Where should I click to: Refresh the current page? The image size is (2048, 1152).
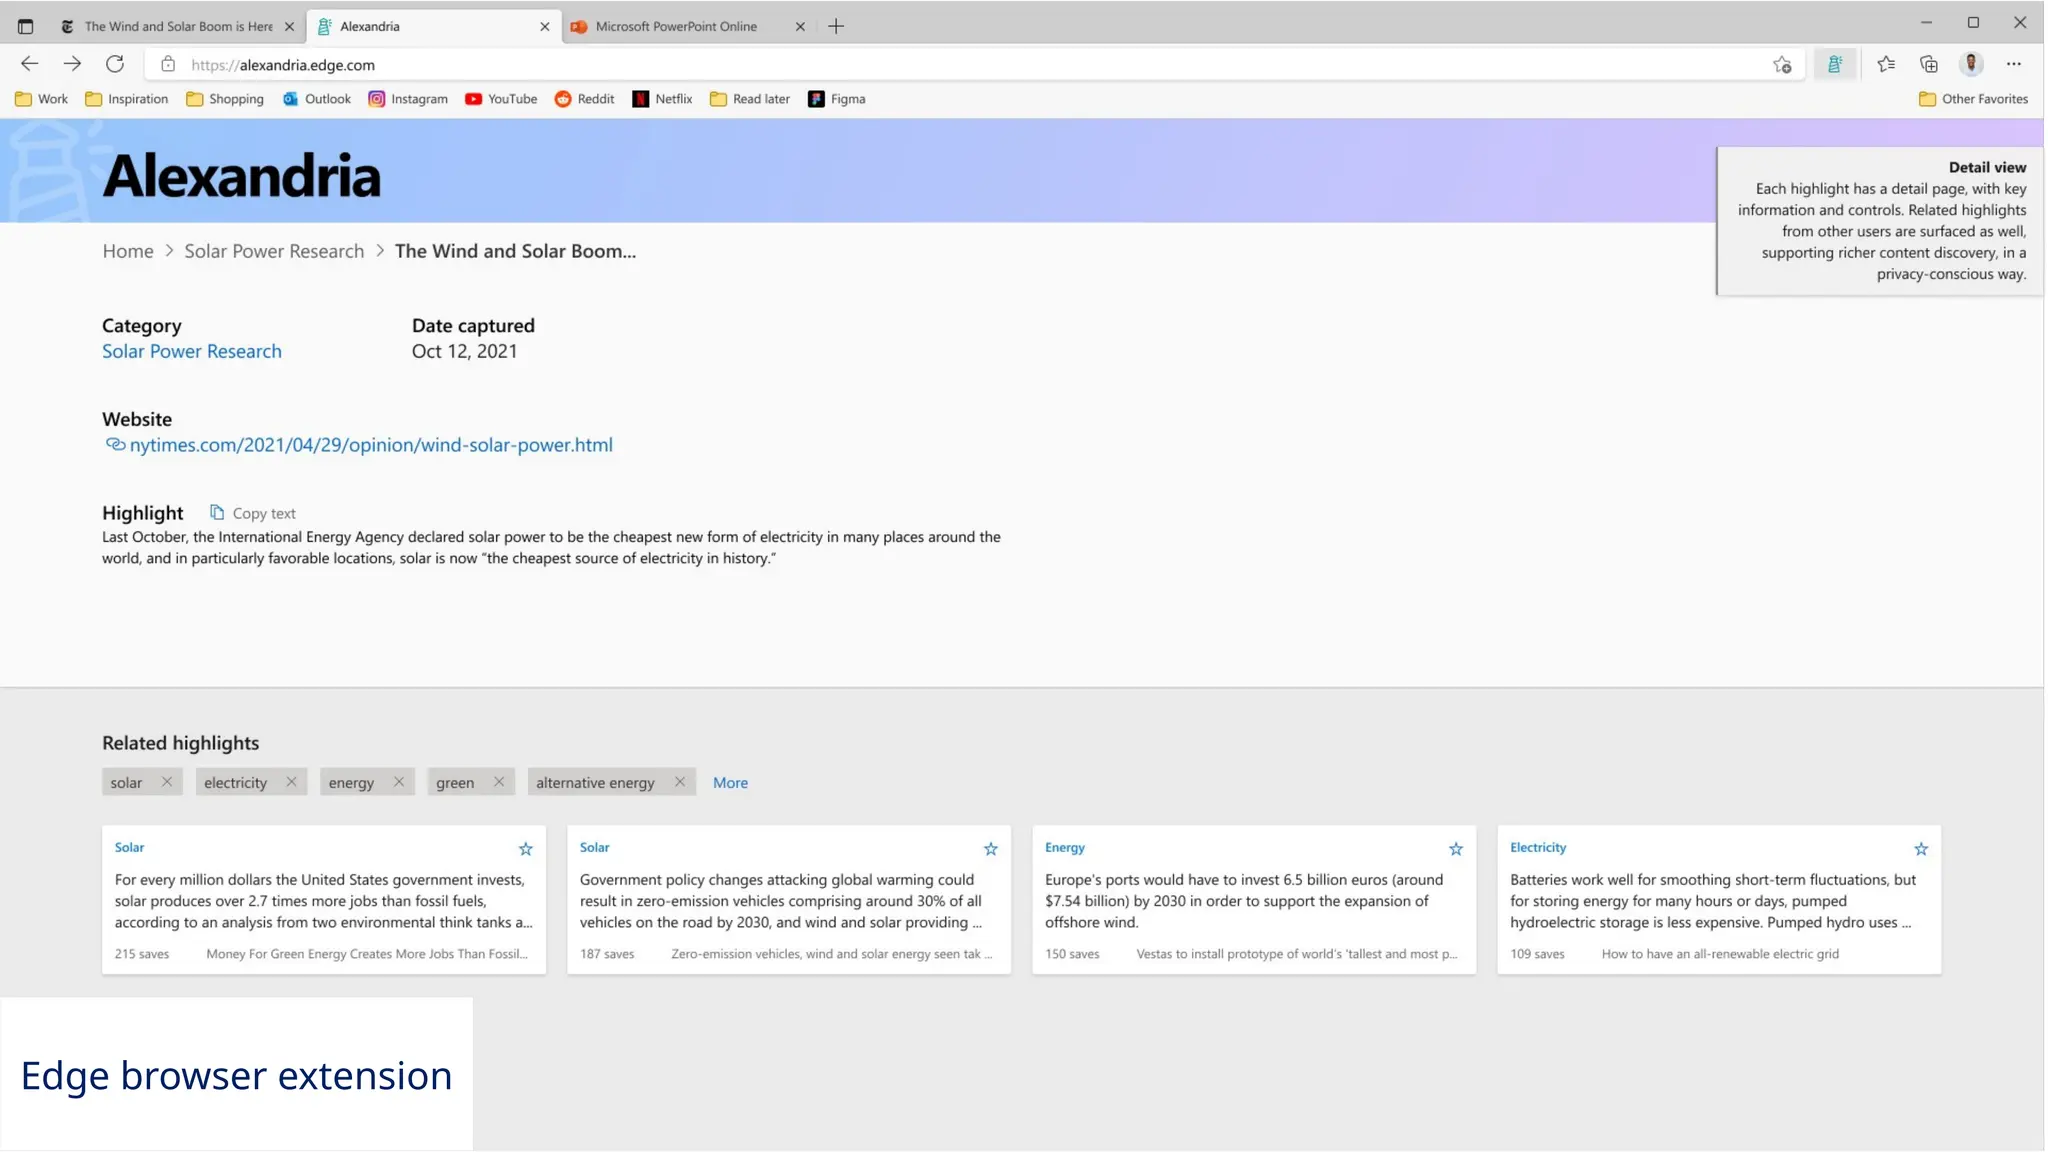point(115,64)
